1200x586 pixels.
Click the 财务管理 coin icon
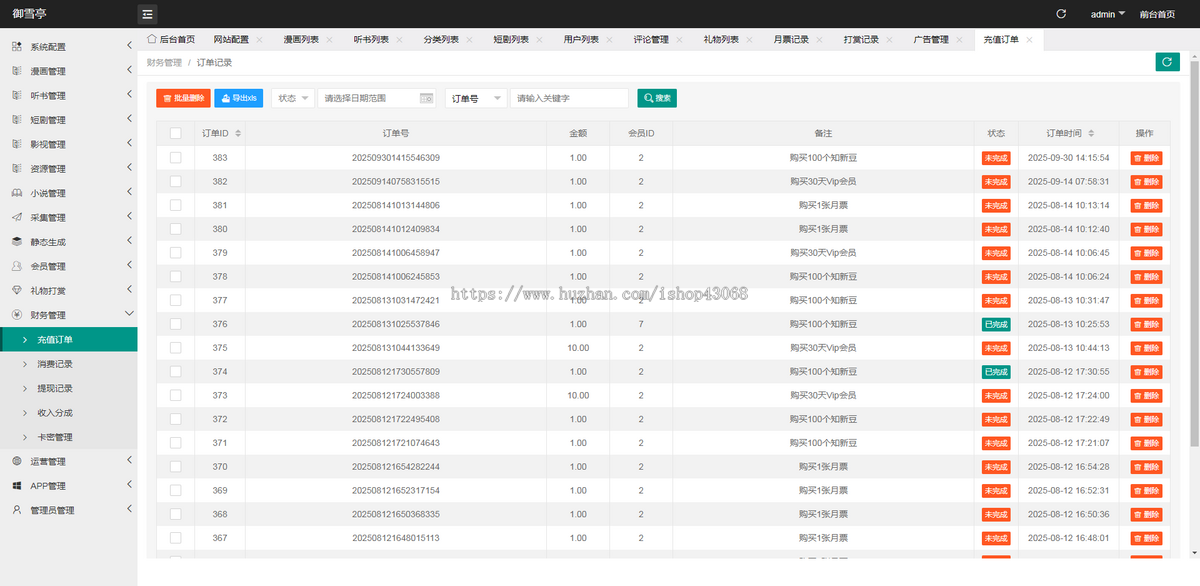point(17,315)
